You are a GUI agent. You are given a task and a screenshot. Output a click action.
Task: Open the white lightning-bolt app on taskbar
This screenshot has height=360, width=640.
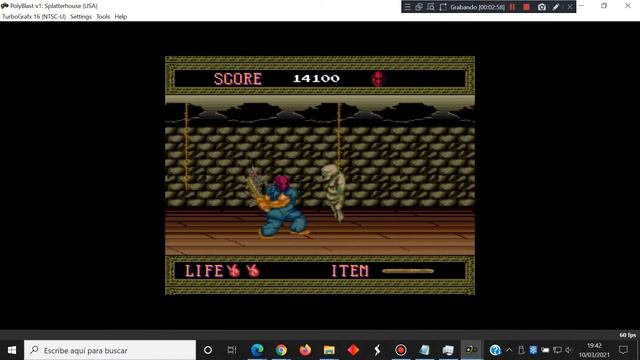(x=377, y=350)
